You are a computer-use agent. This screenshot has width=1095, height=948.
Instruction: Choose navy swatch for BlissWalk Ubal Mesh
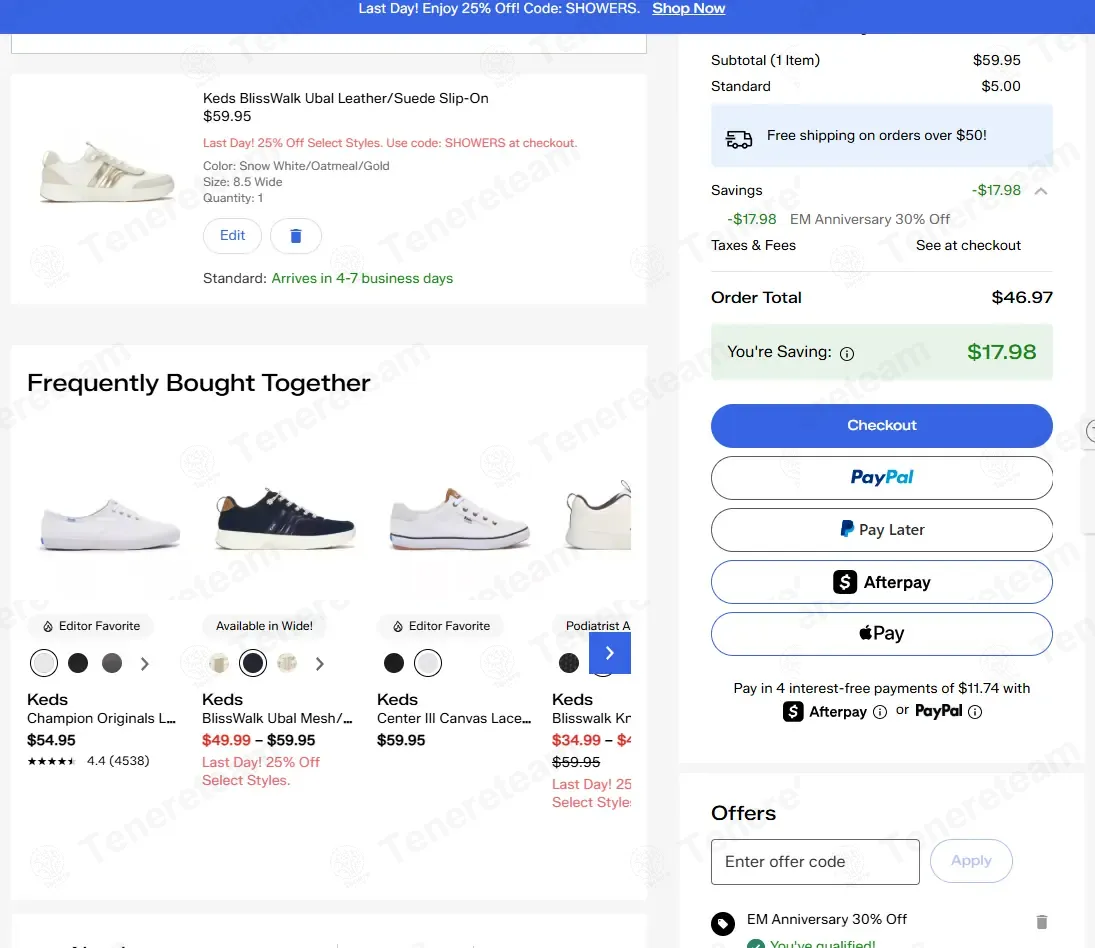pyautogui.click(x=253, y=663)
